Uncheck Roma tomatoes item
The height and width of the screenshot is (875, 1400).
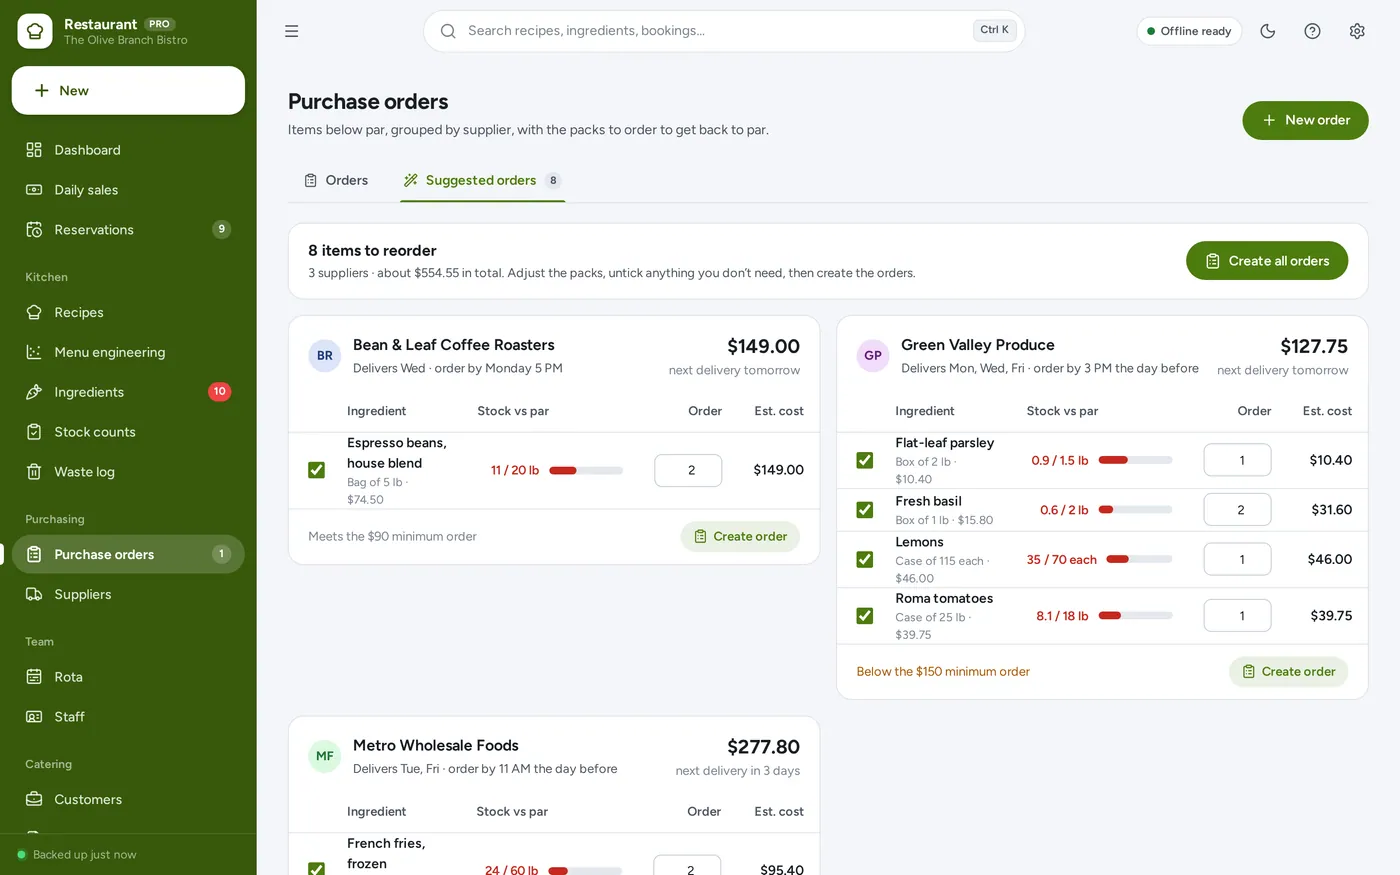pyautogui.click(x=865, y=616)
